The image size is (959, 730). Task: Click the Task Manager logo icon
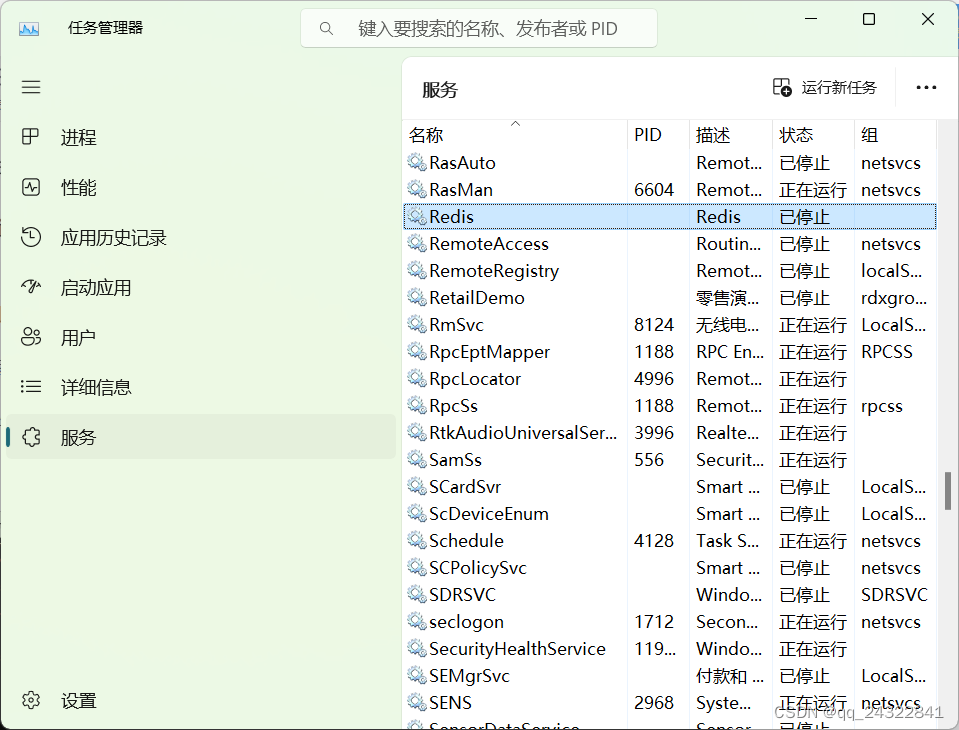tap(29, 27)
